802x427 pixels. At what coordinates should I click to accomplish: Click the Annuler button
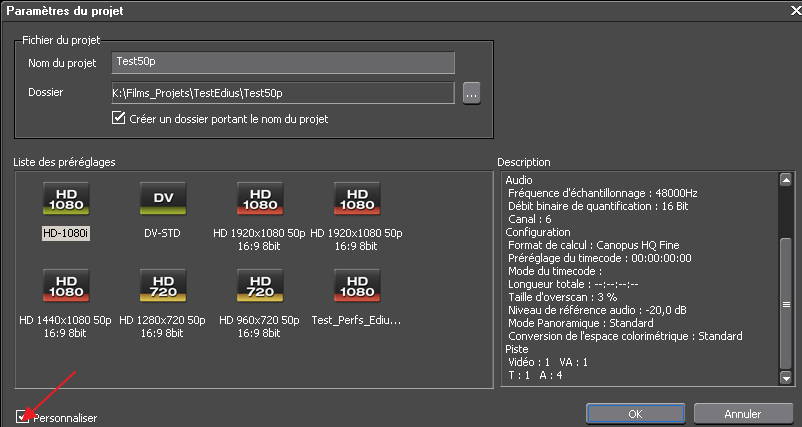(743, 413)
